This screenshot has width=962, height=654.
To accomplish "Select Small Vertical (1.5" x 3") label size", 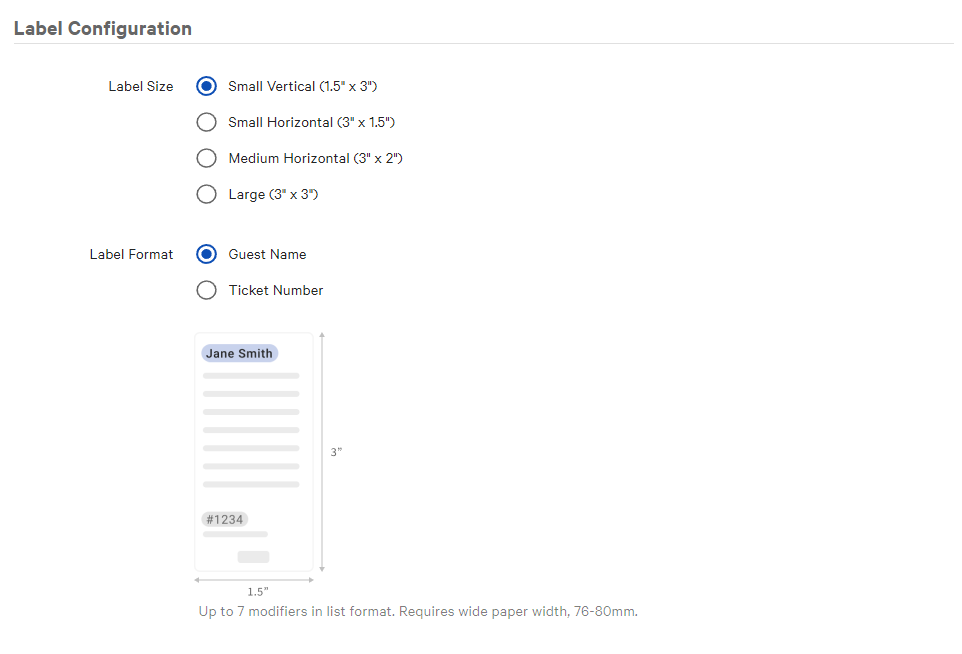I will (207, 86).
